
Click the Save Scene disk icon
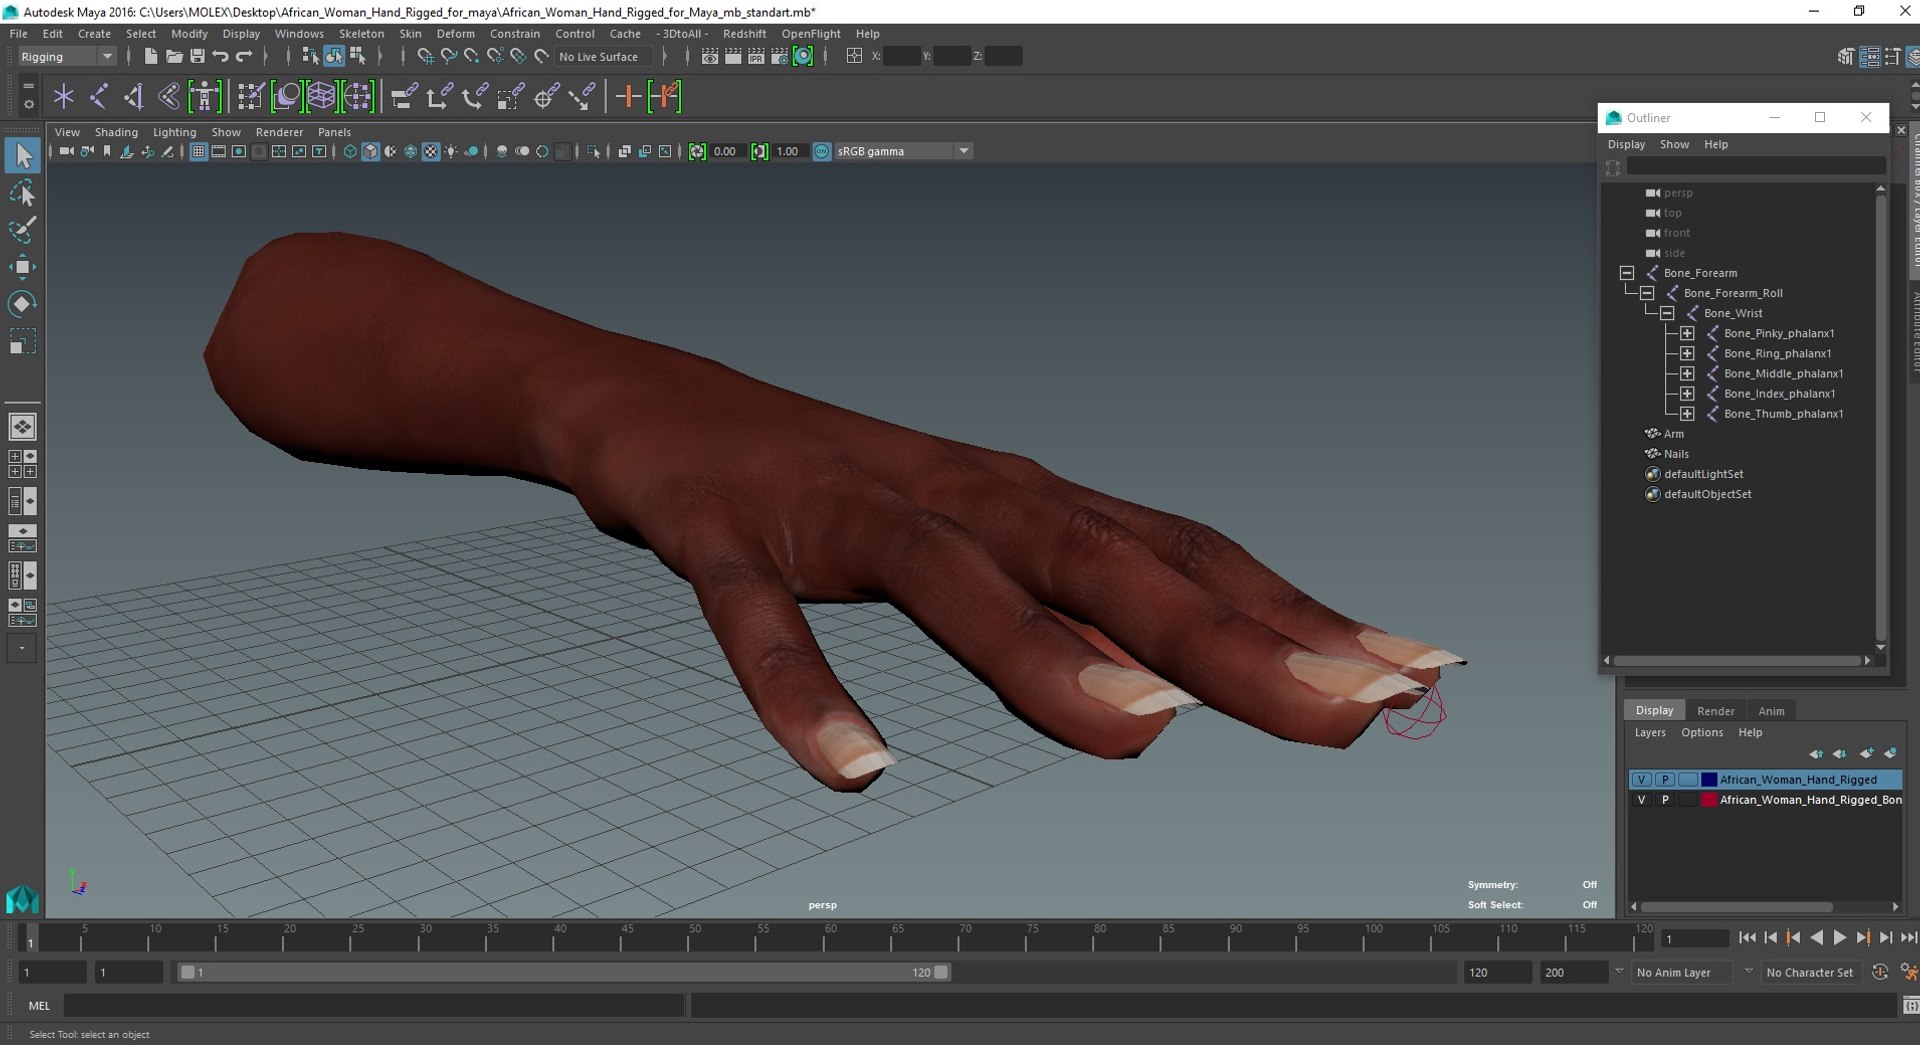coord(197,57)
